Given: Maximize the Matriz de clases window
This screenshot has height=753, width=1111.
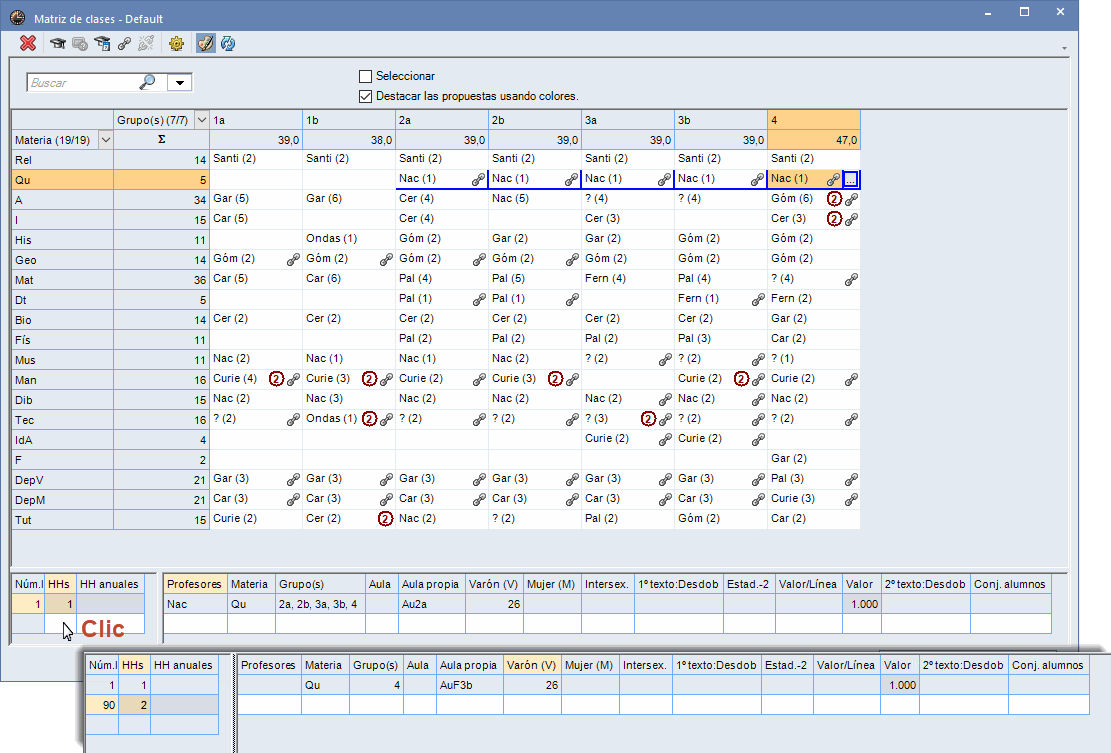Looking at the screenshot, I should coord(1024,12).
